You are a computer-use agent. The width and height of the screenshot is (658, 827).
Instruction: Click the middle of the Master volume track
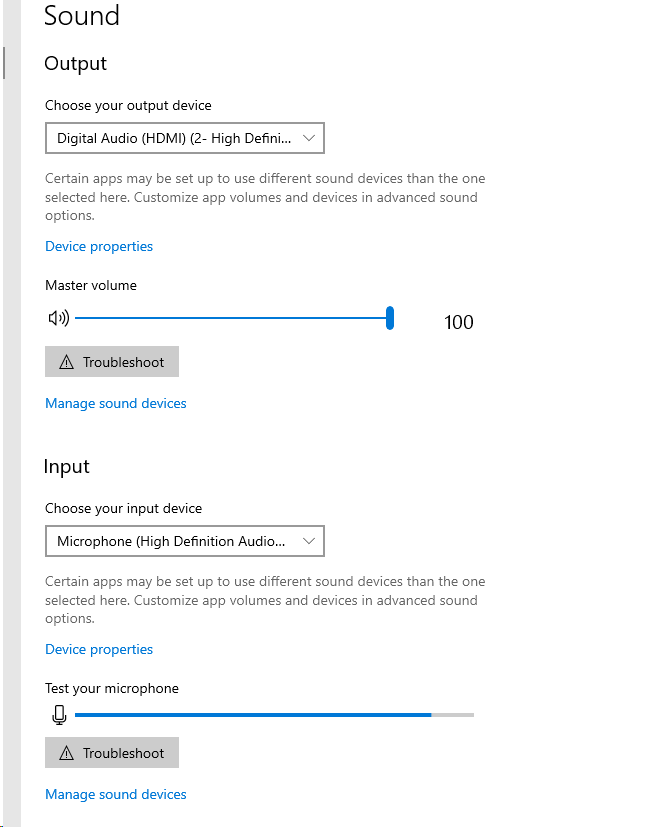(233, 318)
